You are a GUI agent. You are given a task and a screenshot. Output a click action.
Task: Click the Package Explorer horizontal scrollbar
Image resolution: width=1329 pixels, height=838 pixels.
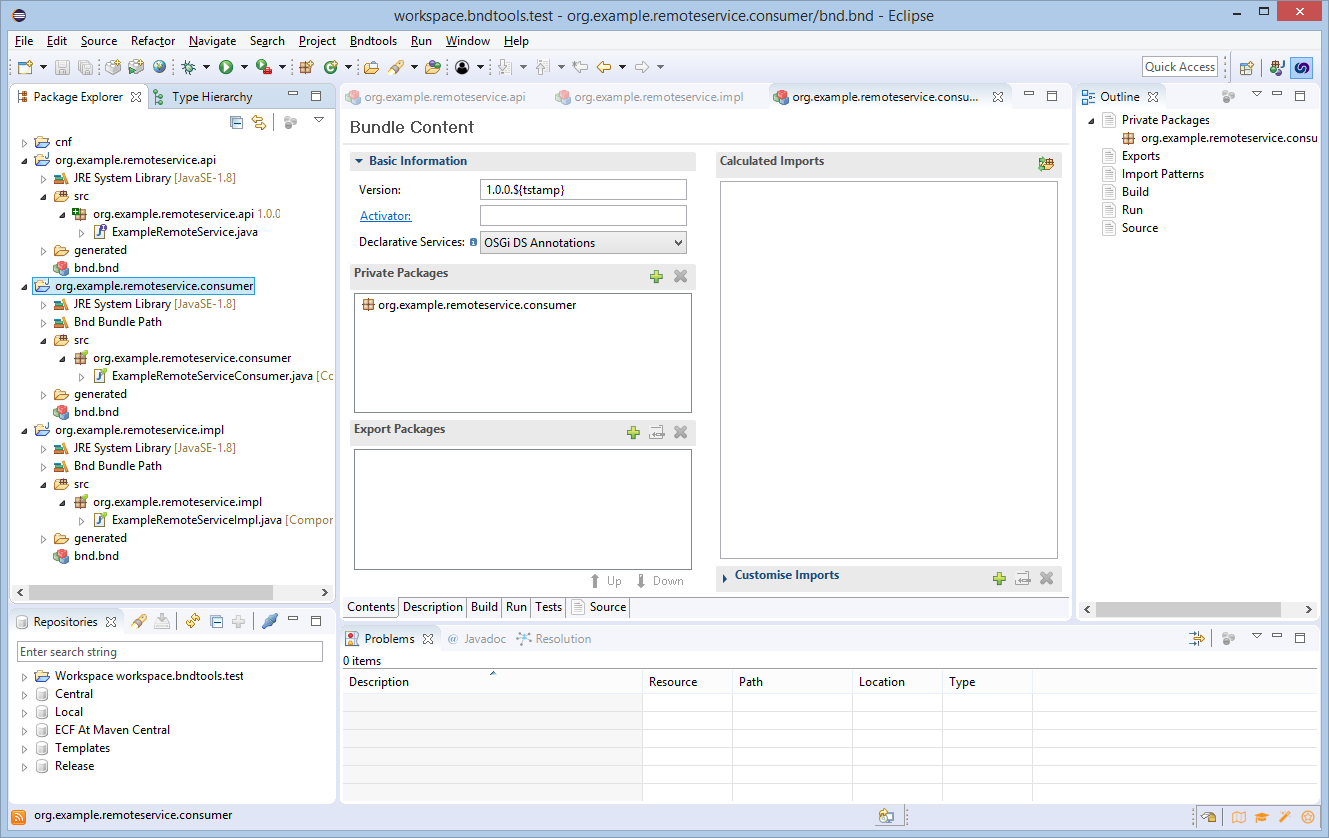[150, 592]
